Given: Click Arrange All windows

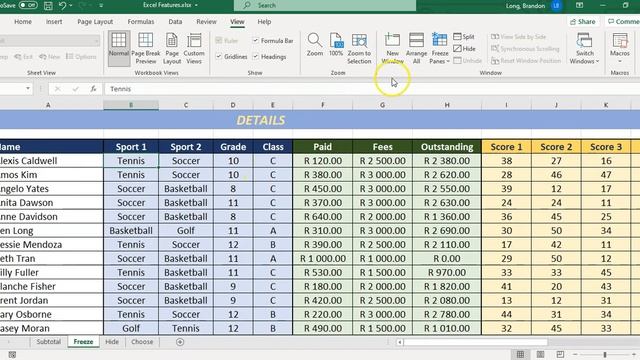Looking at the screenshot, I should [416, 48].
